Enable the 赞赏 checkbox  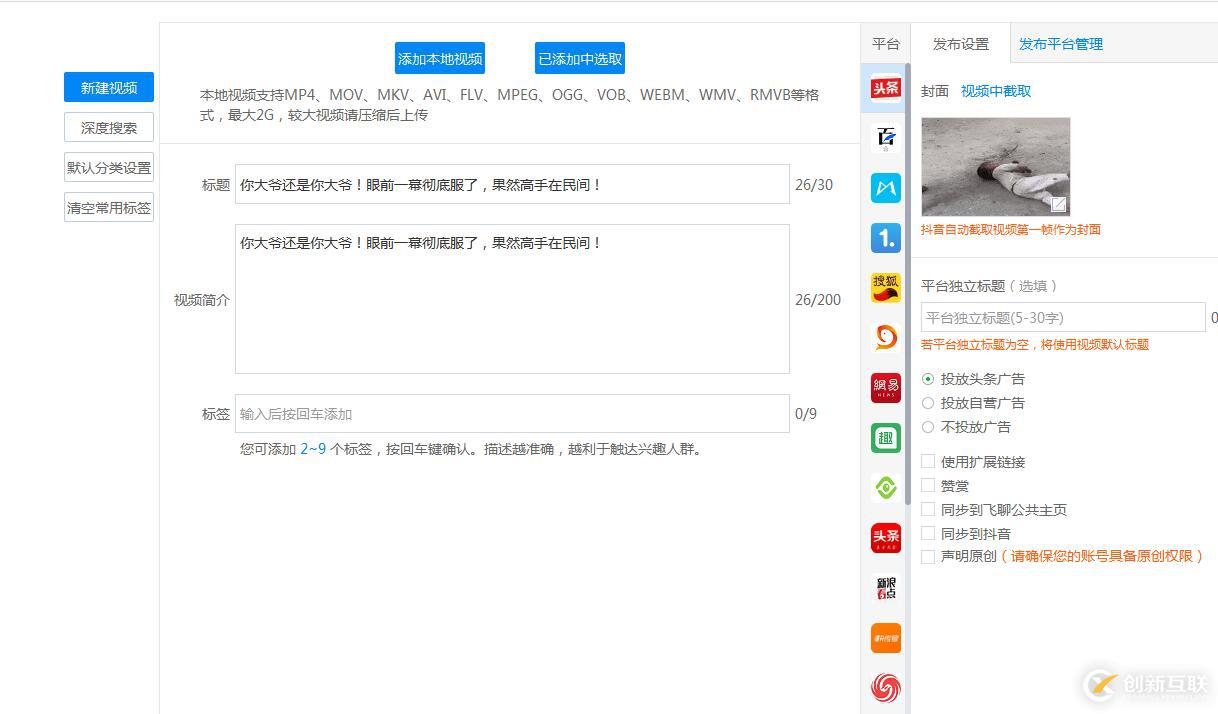click(928, 486)
